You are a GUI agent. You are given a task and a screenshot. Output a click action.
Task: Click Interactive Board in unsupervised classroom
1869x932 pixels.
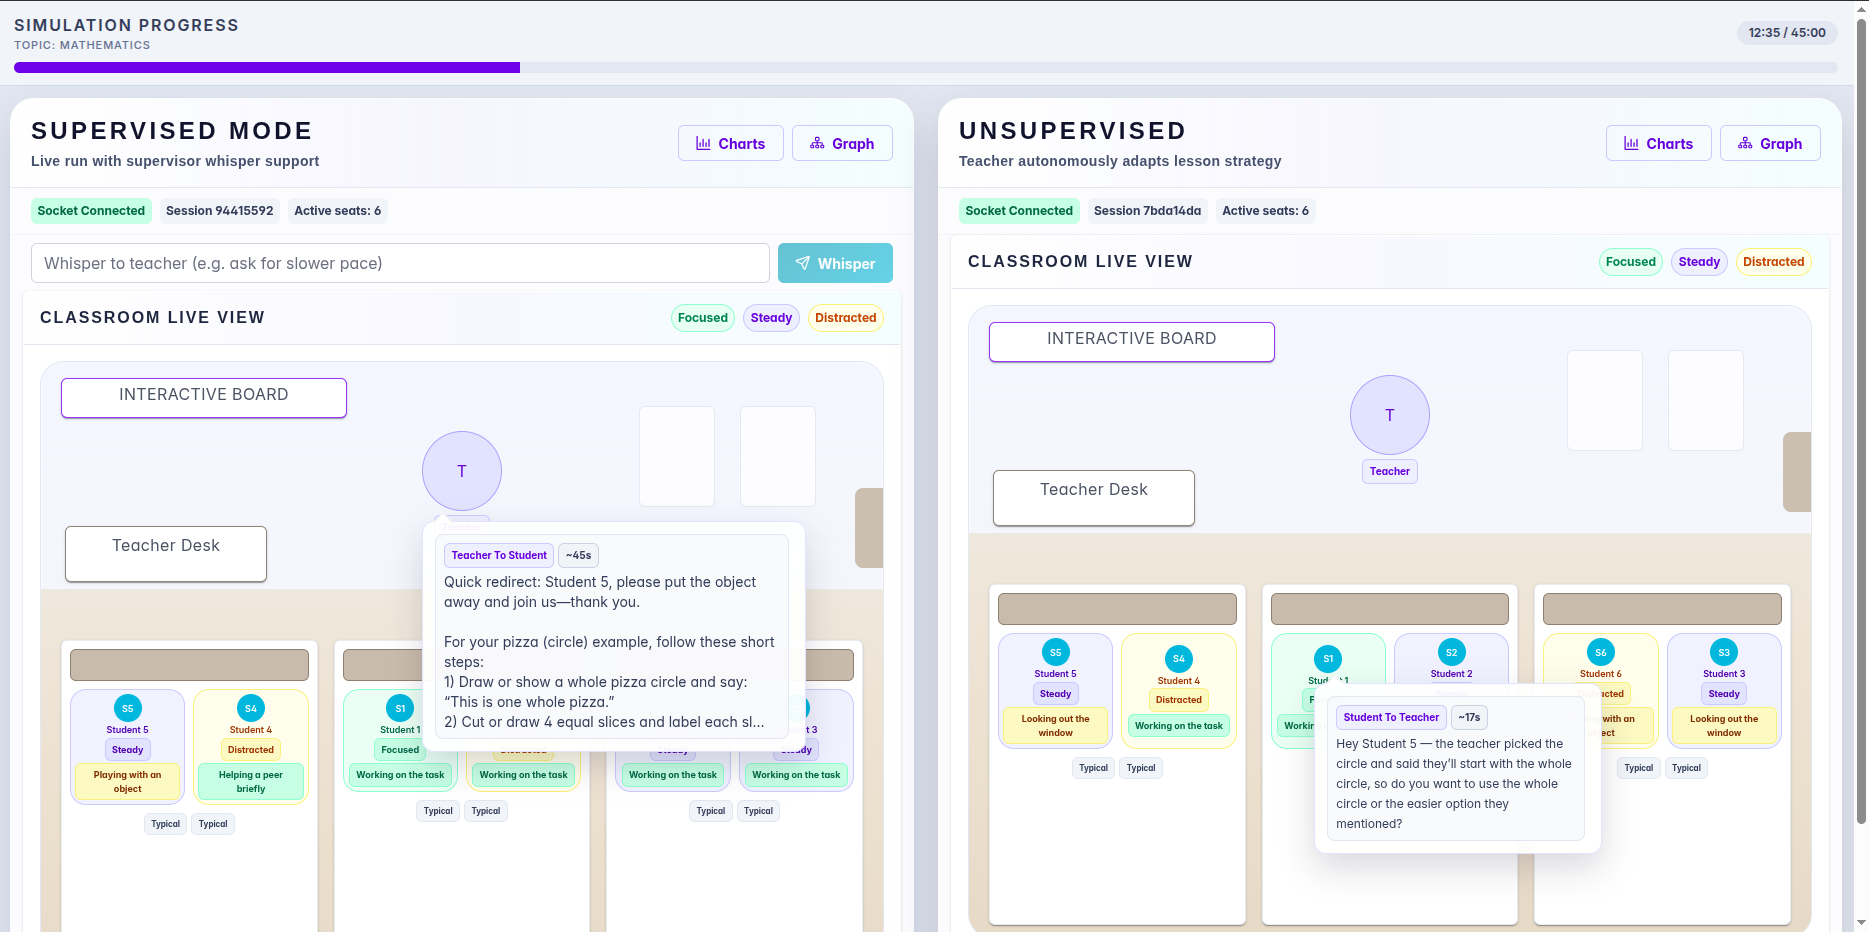point(1132,342)
